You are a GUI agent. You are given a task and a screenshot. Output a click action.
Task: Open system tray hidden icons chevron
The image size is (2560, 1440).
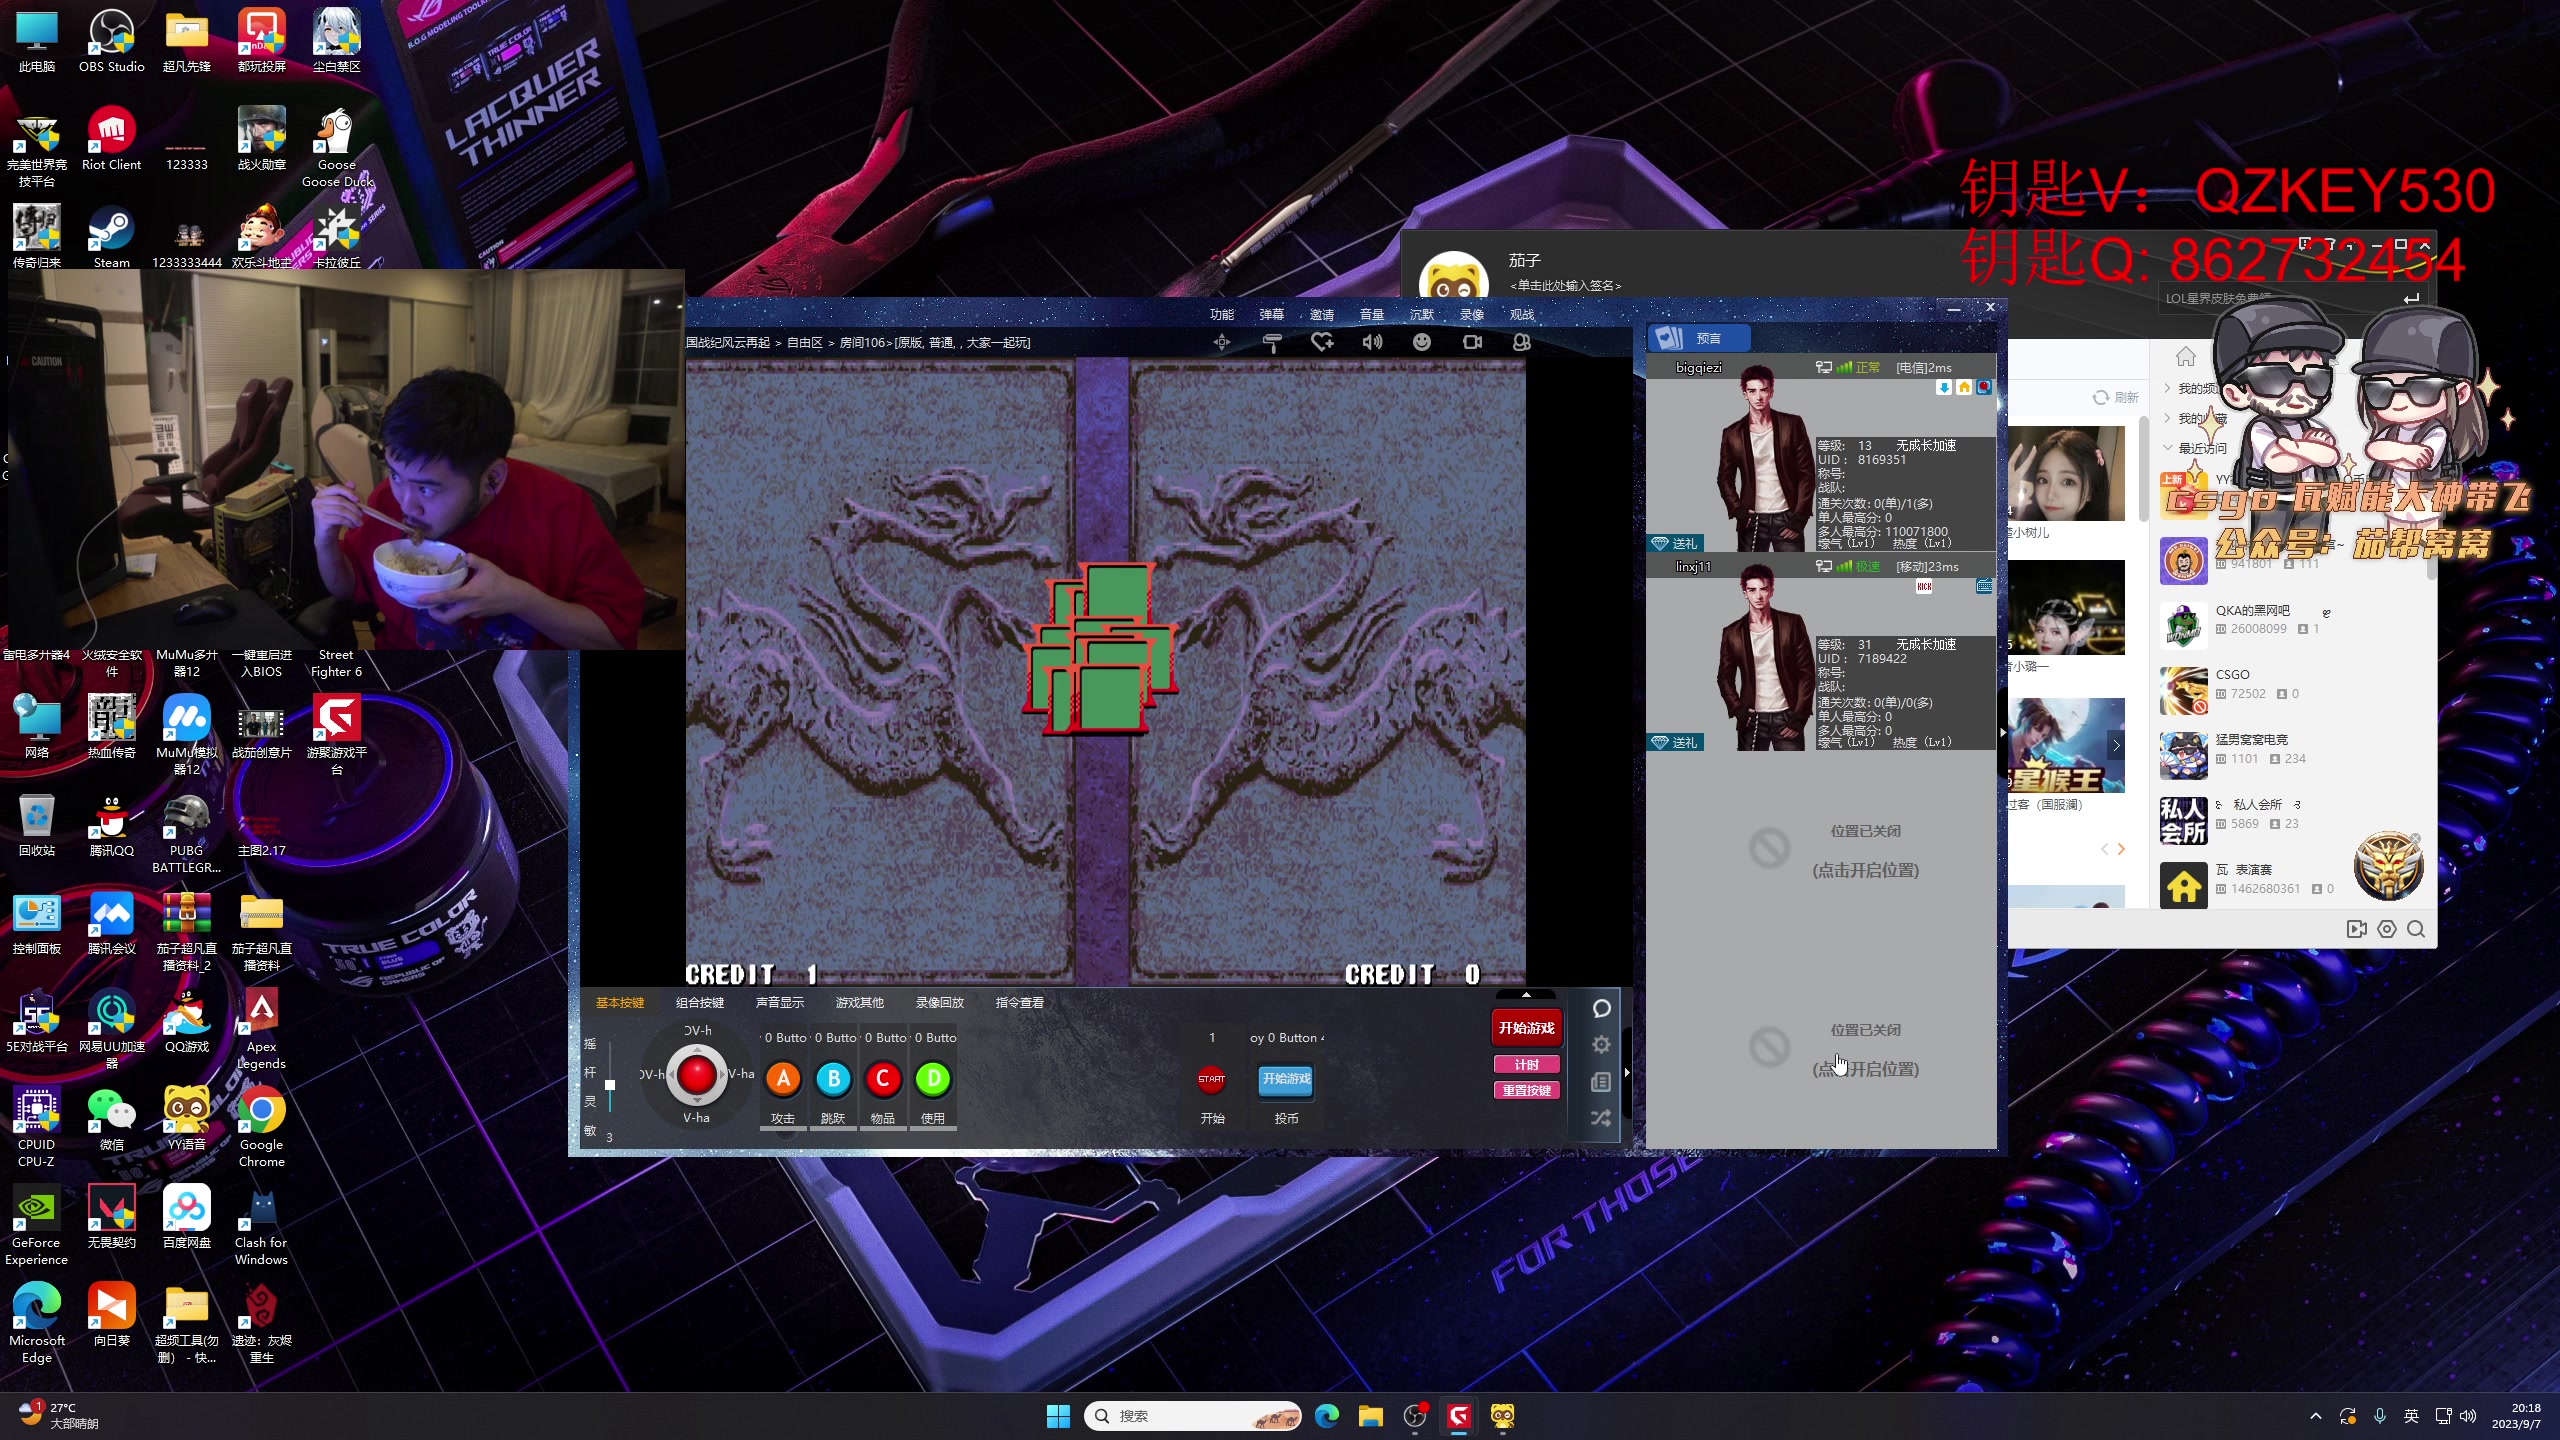click(x=2315, y=1416)
